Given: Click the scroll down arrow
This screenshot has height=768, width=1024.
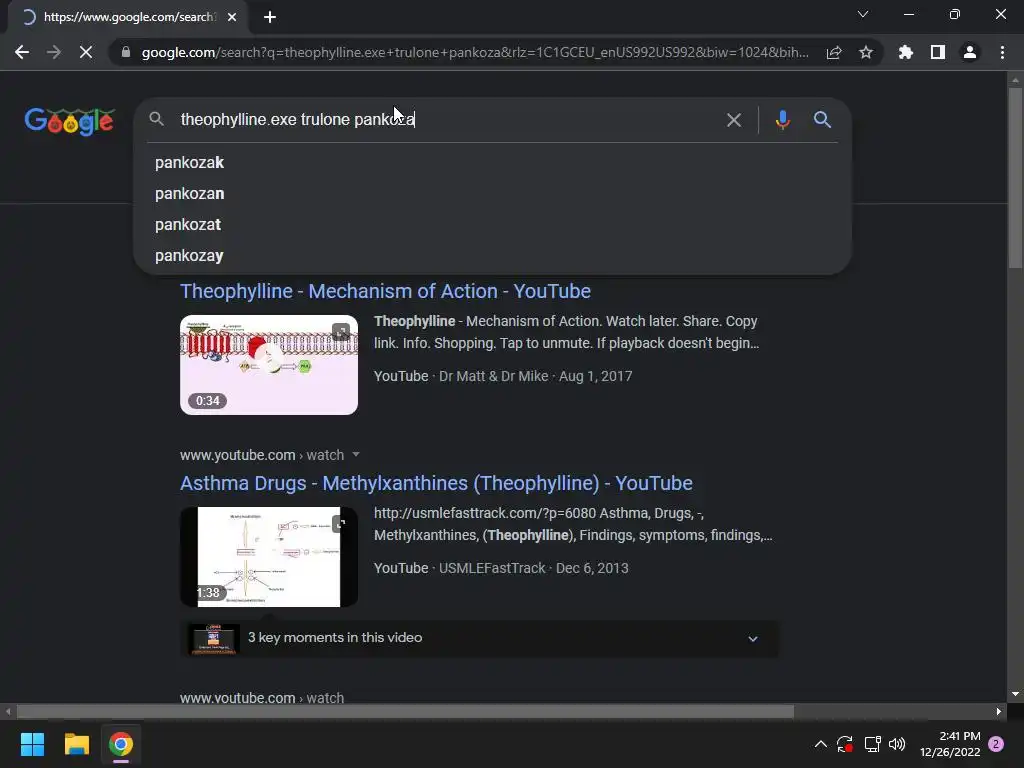Looking at the screenshot, I should (1015, 694).
